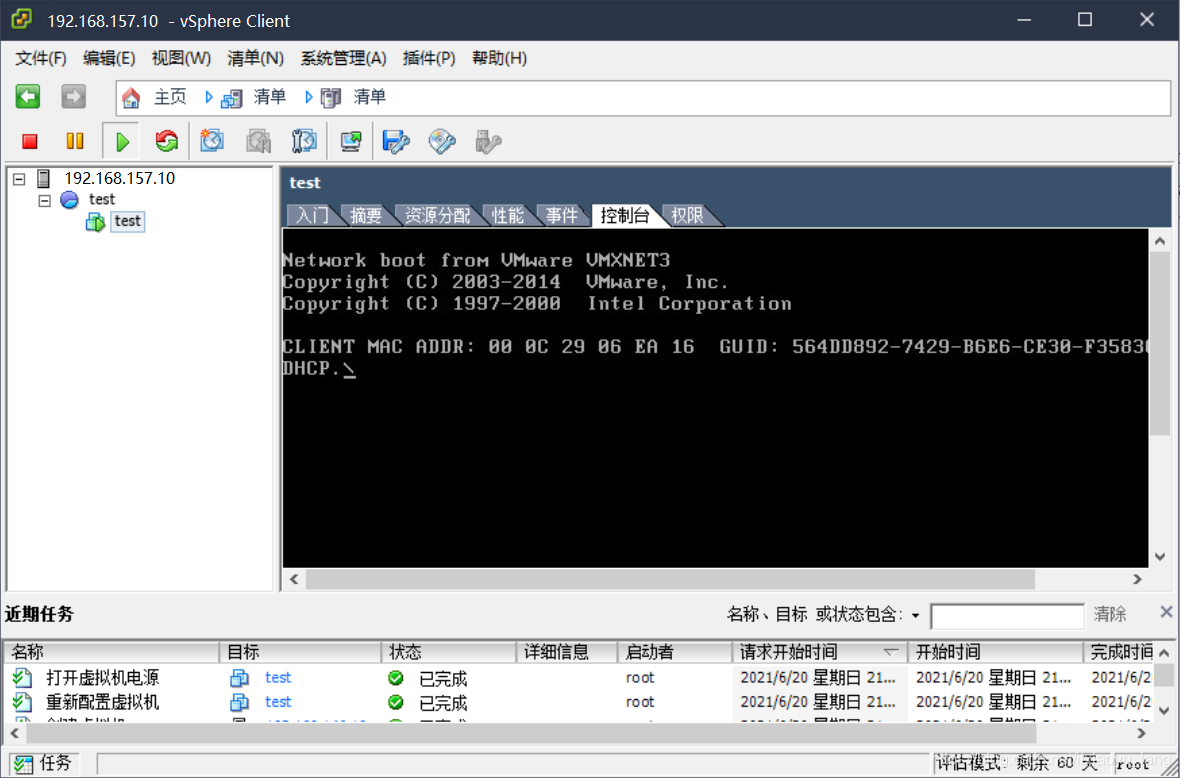
Task: Open the 编辑(E) menu
Action: 109,58
